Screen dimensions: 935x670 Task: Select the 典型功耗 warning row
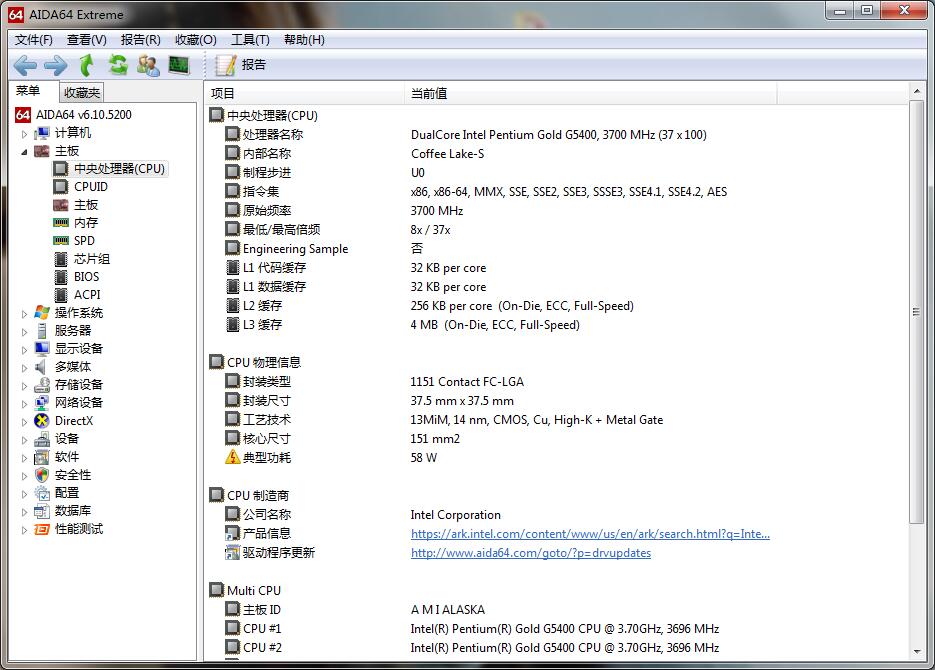557,458
